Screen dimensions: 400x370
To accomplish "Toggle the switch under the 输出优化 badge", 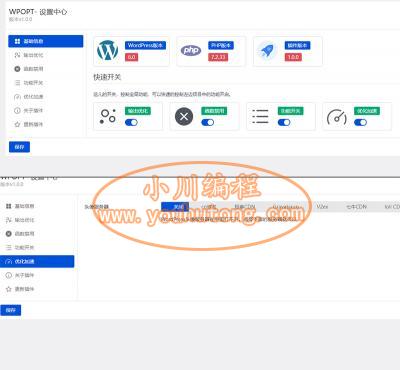I will 131,122.
